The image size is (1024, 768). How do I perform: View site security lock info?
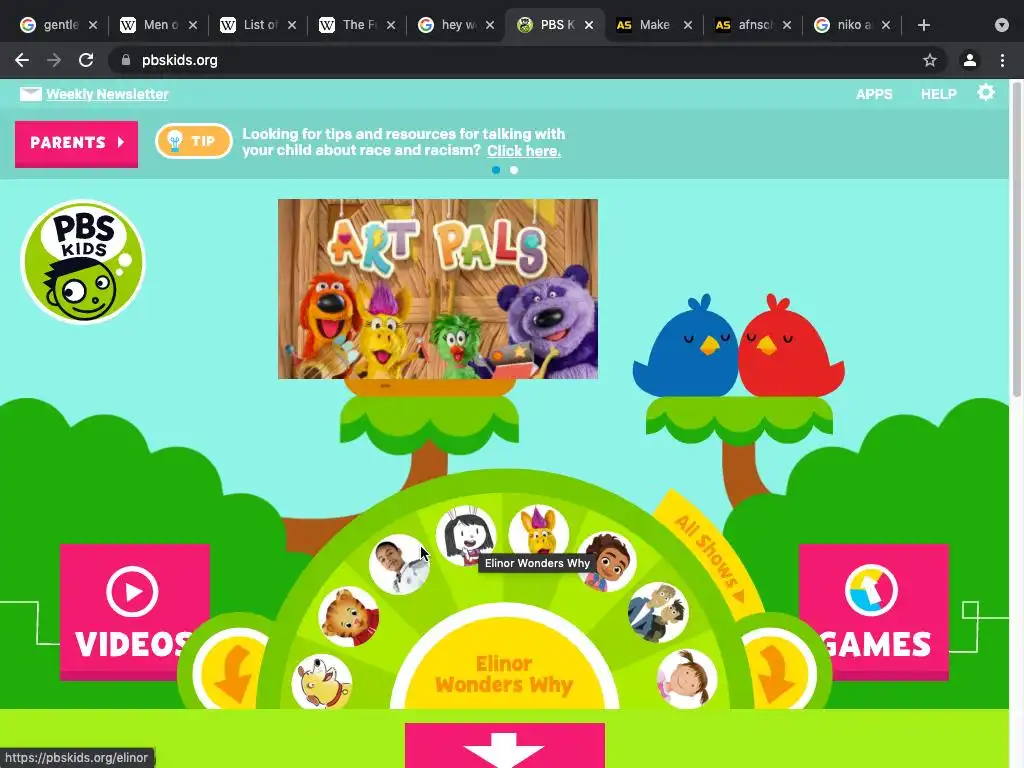point(126,60)
